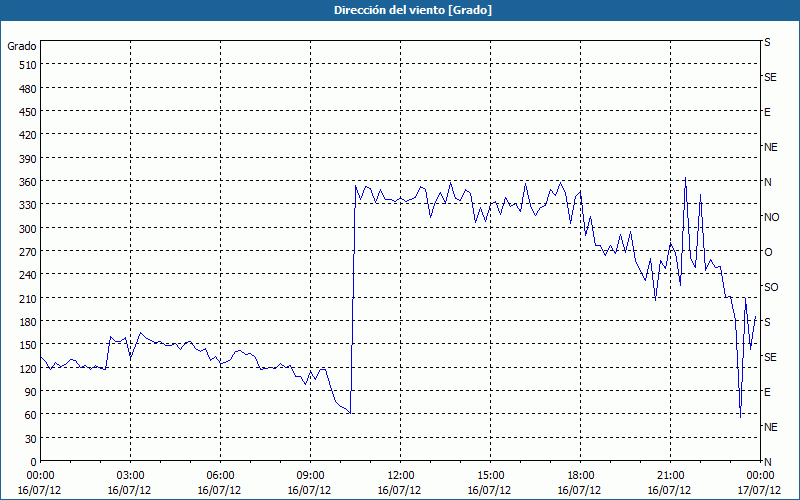Screen dimensions: 800x500
Task: Select the 'N' compass label level with 360
Action: coord(767,182)
